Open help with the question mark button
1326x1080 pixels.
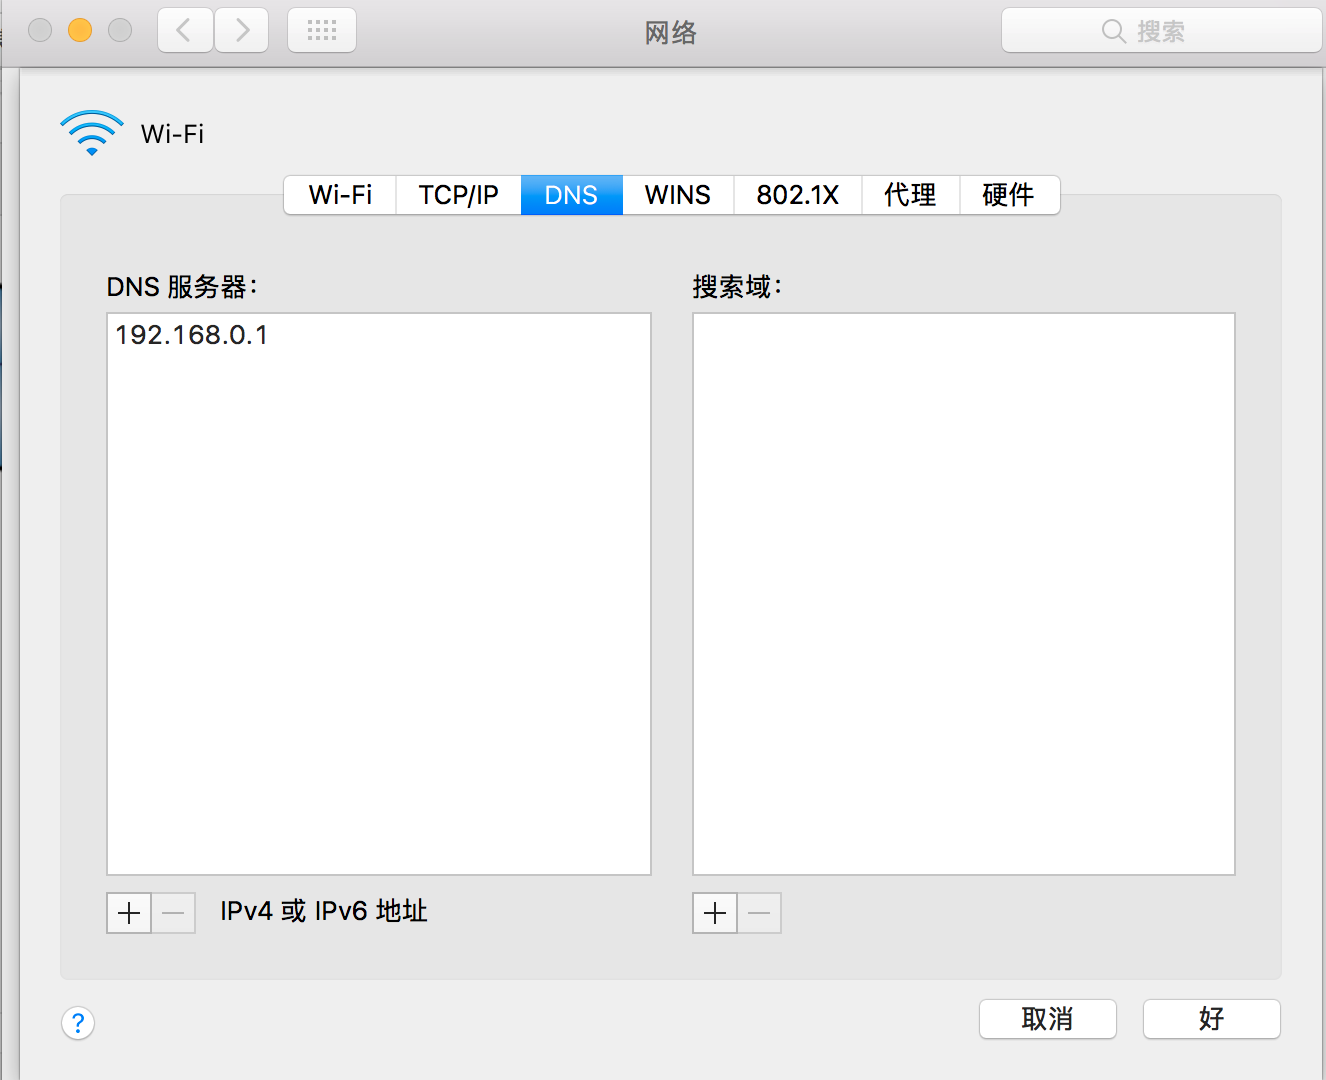[x=78, y=1023]
